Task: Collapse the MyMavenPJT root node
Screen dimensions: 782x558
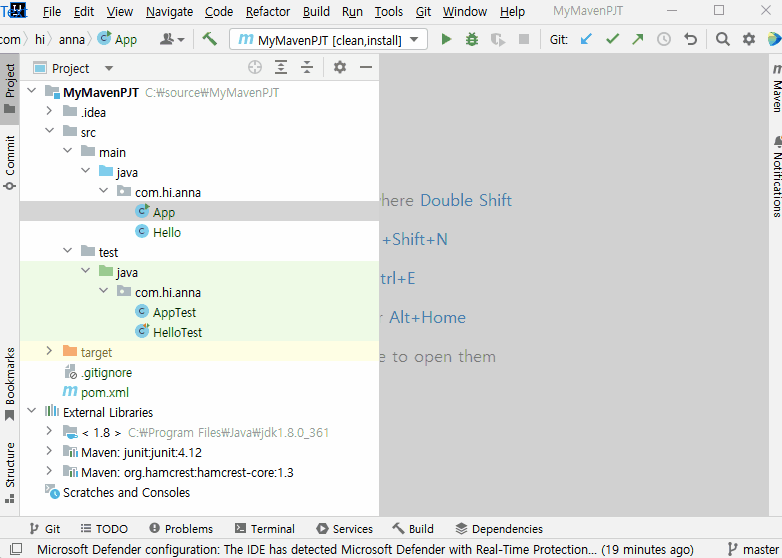Action: [x=32, y=90]
